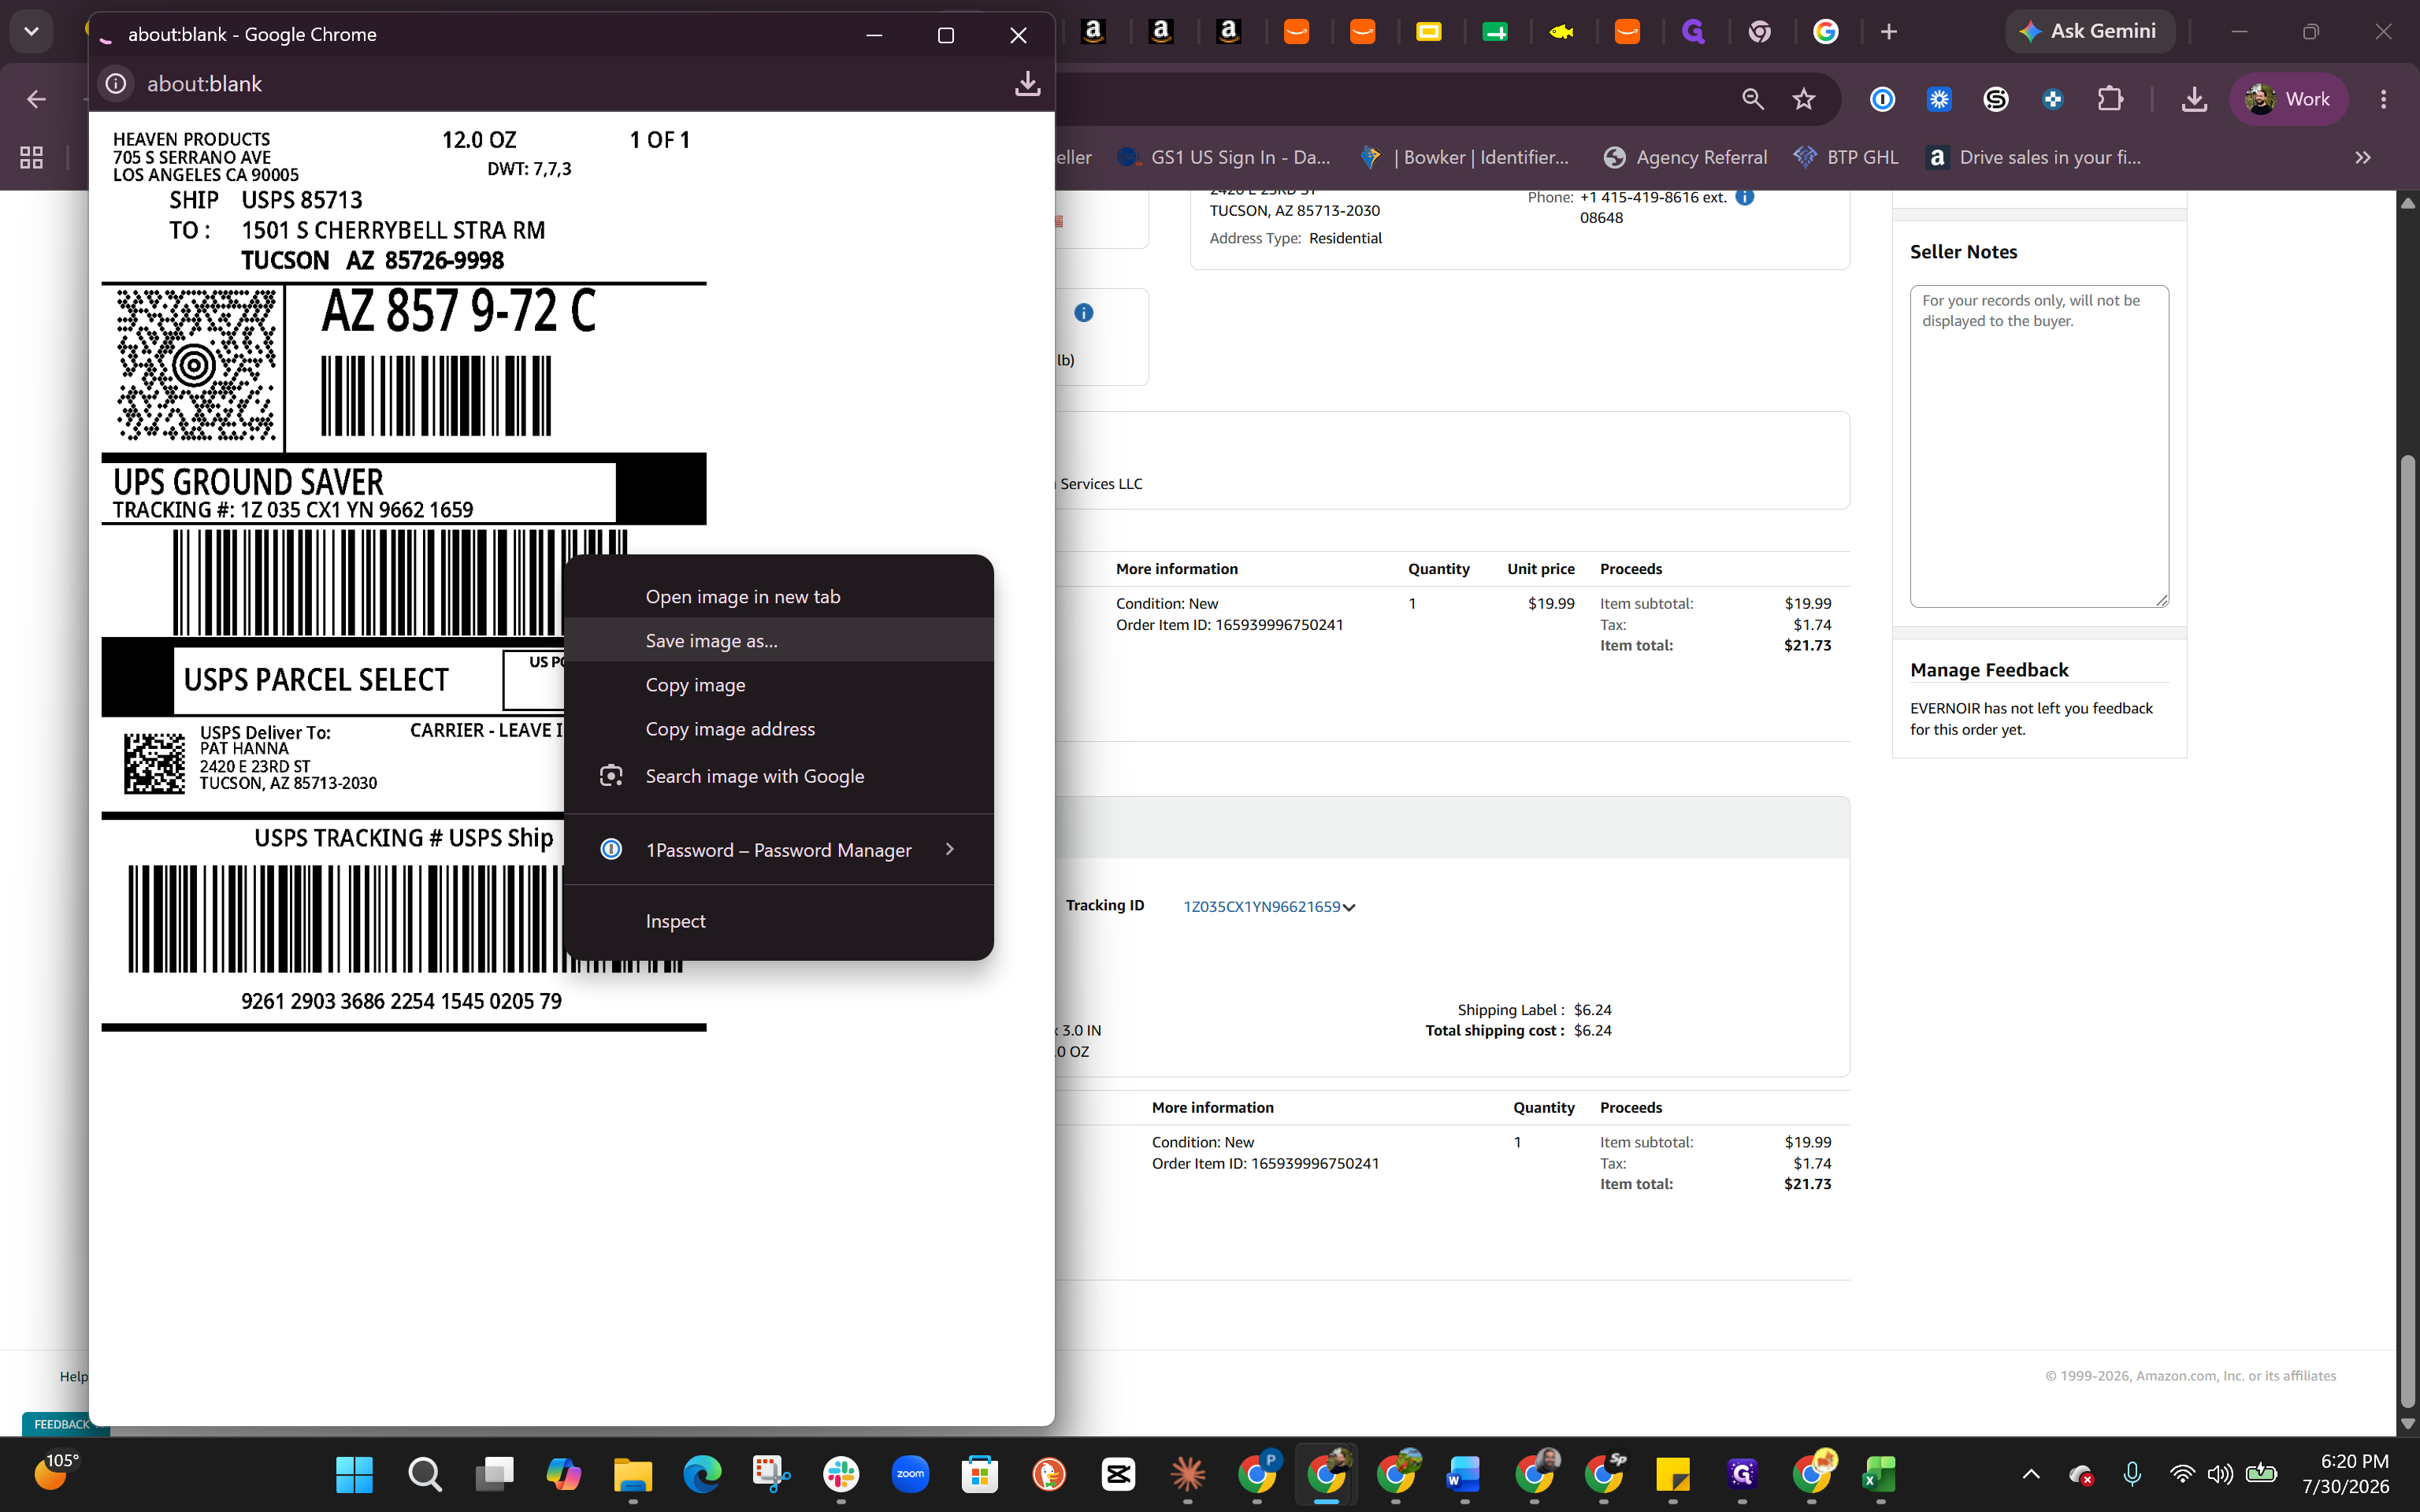Open File Explorer from the taskbar
This screenshot has width=2420, height=1512.
point(632,1474)
